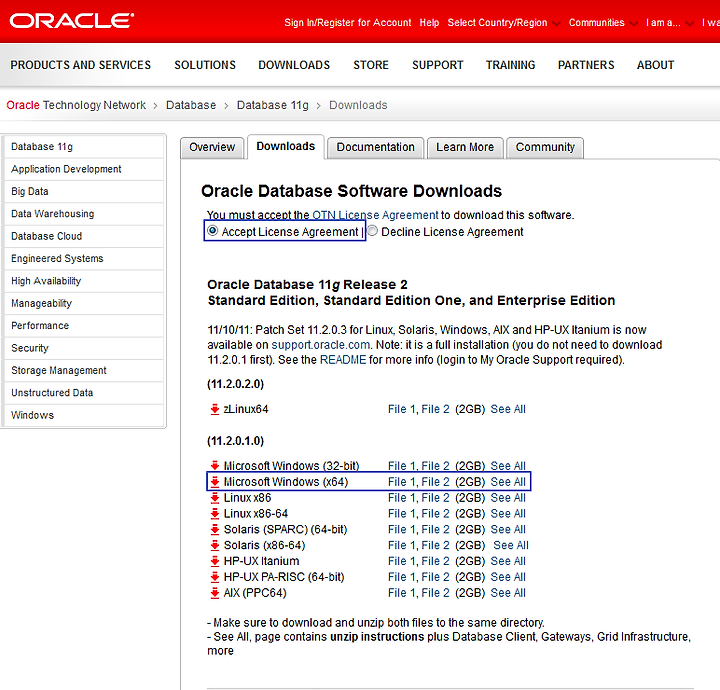Click the Database 11g breadcrumb link
This screenshot has width=720, height=690.
pyautogui.click(x=273, y=105)
